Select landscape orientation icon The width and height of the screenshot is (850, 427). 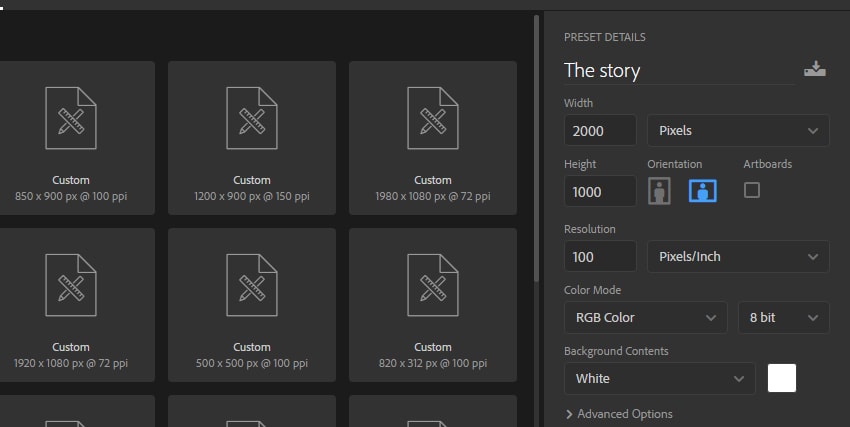tap(703, 190)
